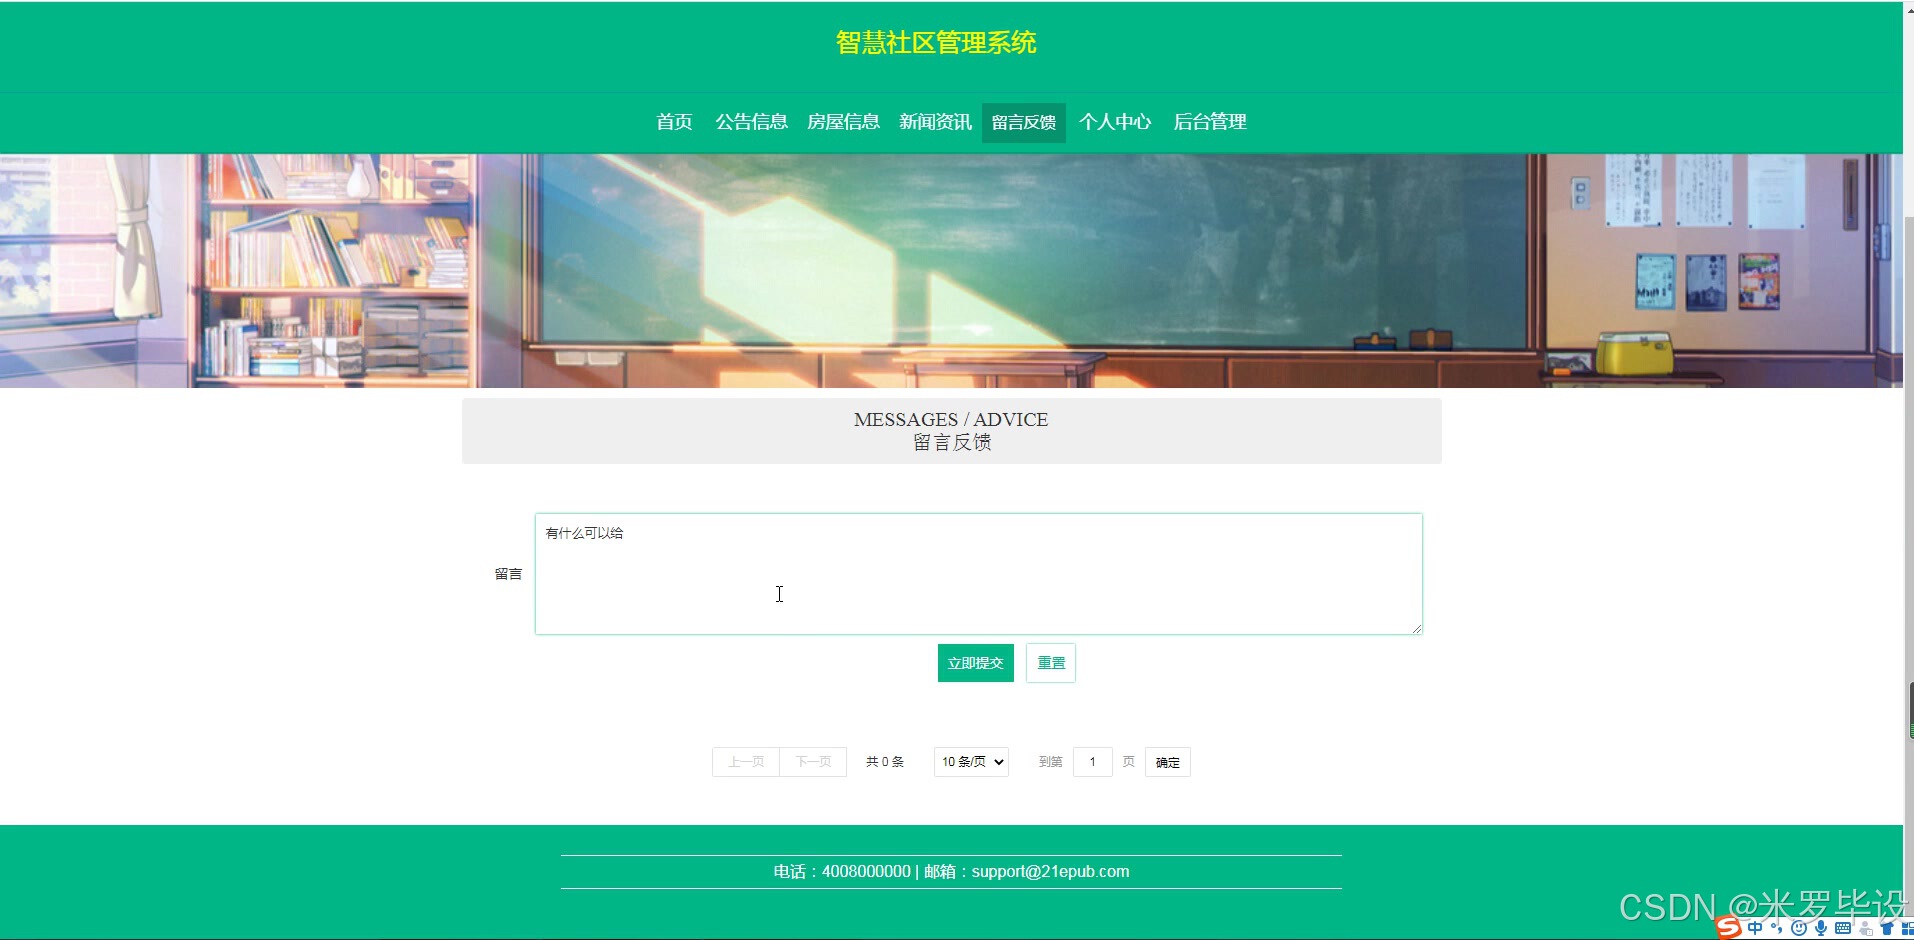Open 个人中心 in the navigation bar
Viewport: 1914px width, 940px height.
(x=1115, y=122)
